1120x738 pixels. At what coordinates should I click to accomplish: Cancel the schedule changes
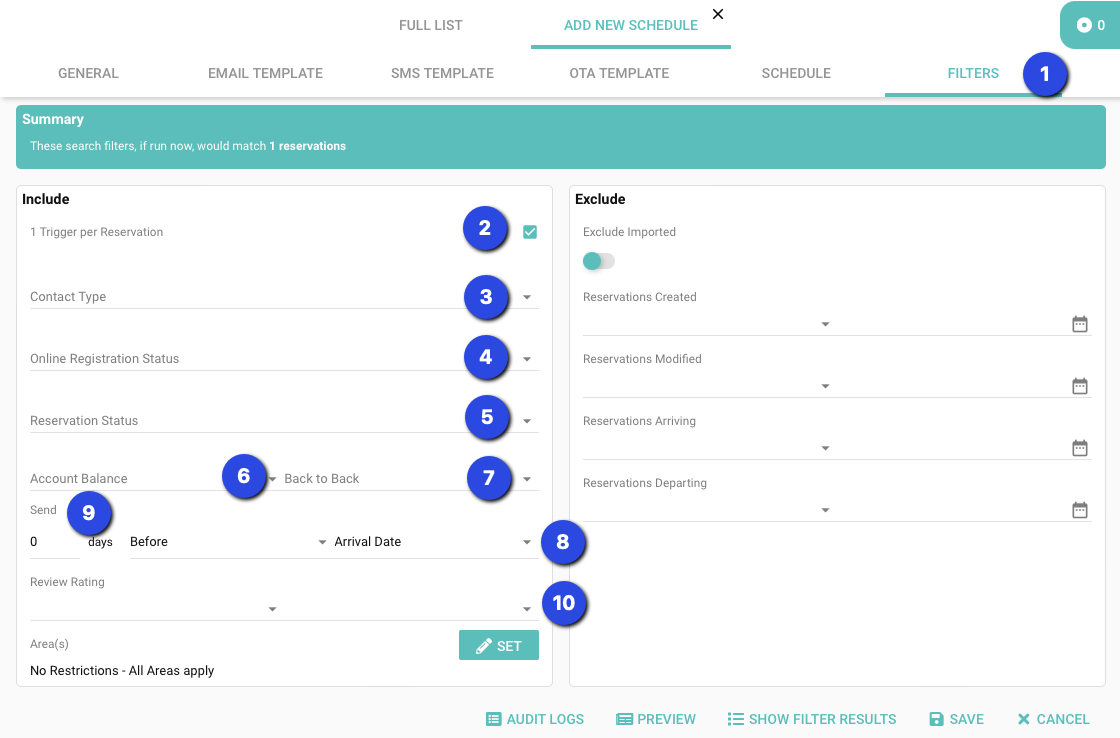coord(1053,719)
